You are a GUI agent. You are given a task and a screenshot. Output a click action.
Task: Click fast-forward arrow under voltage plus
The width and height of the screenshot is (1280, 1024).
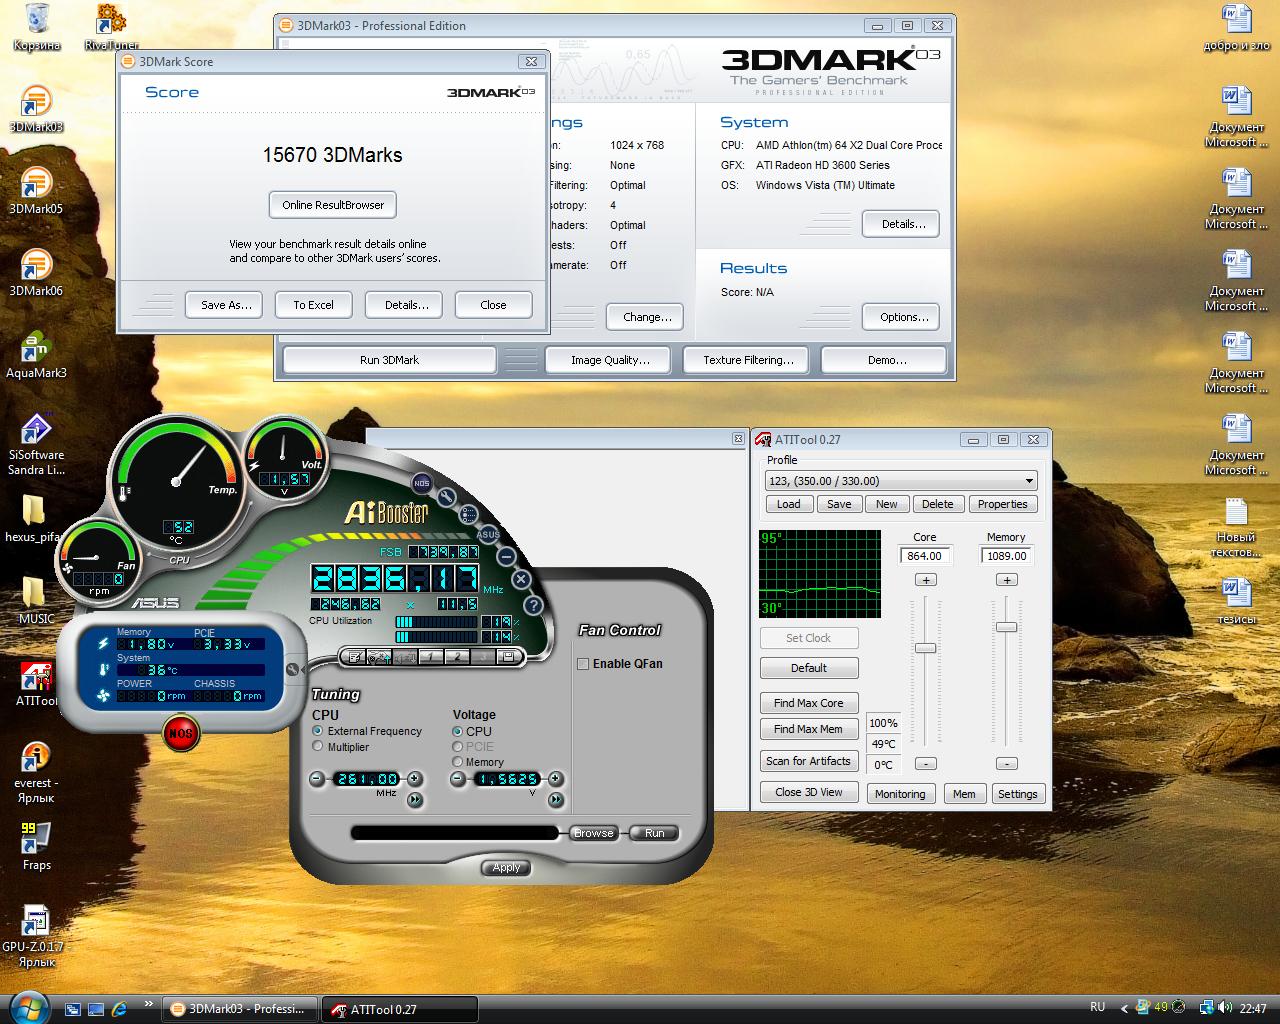pos(556,799)
